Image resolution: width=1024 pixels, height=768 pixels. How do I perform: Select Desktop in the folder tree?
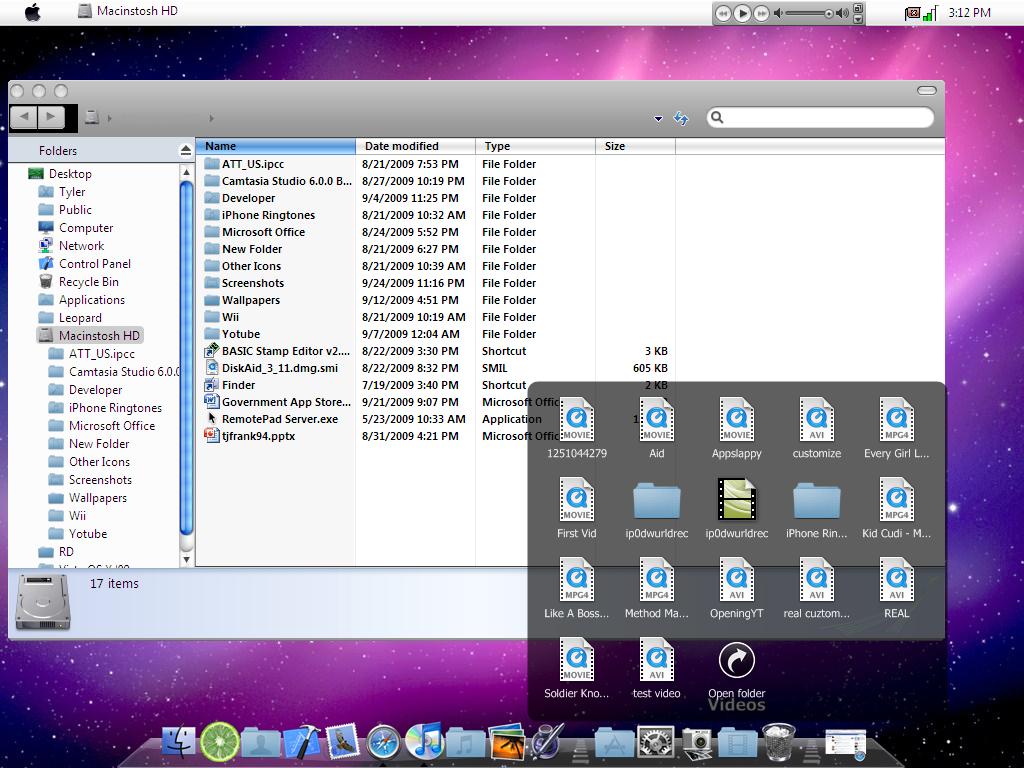[60, 174]
